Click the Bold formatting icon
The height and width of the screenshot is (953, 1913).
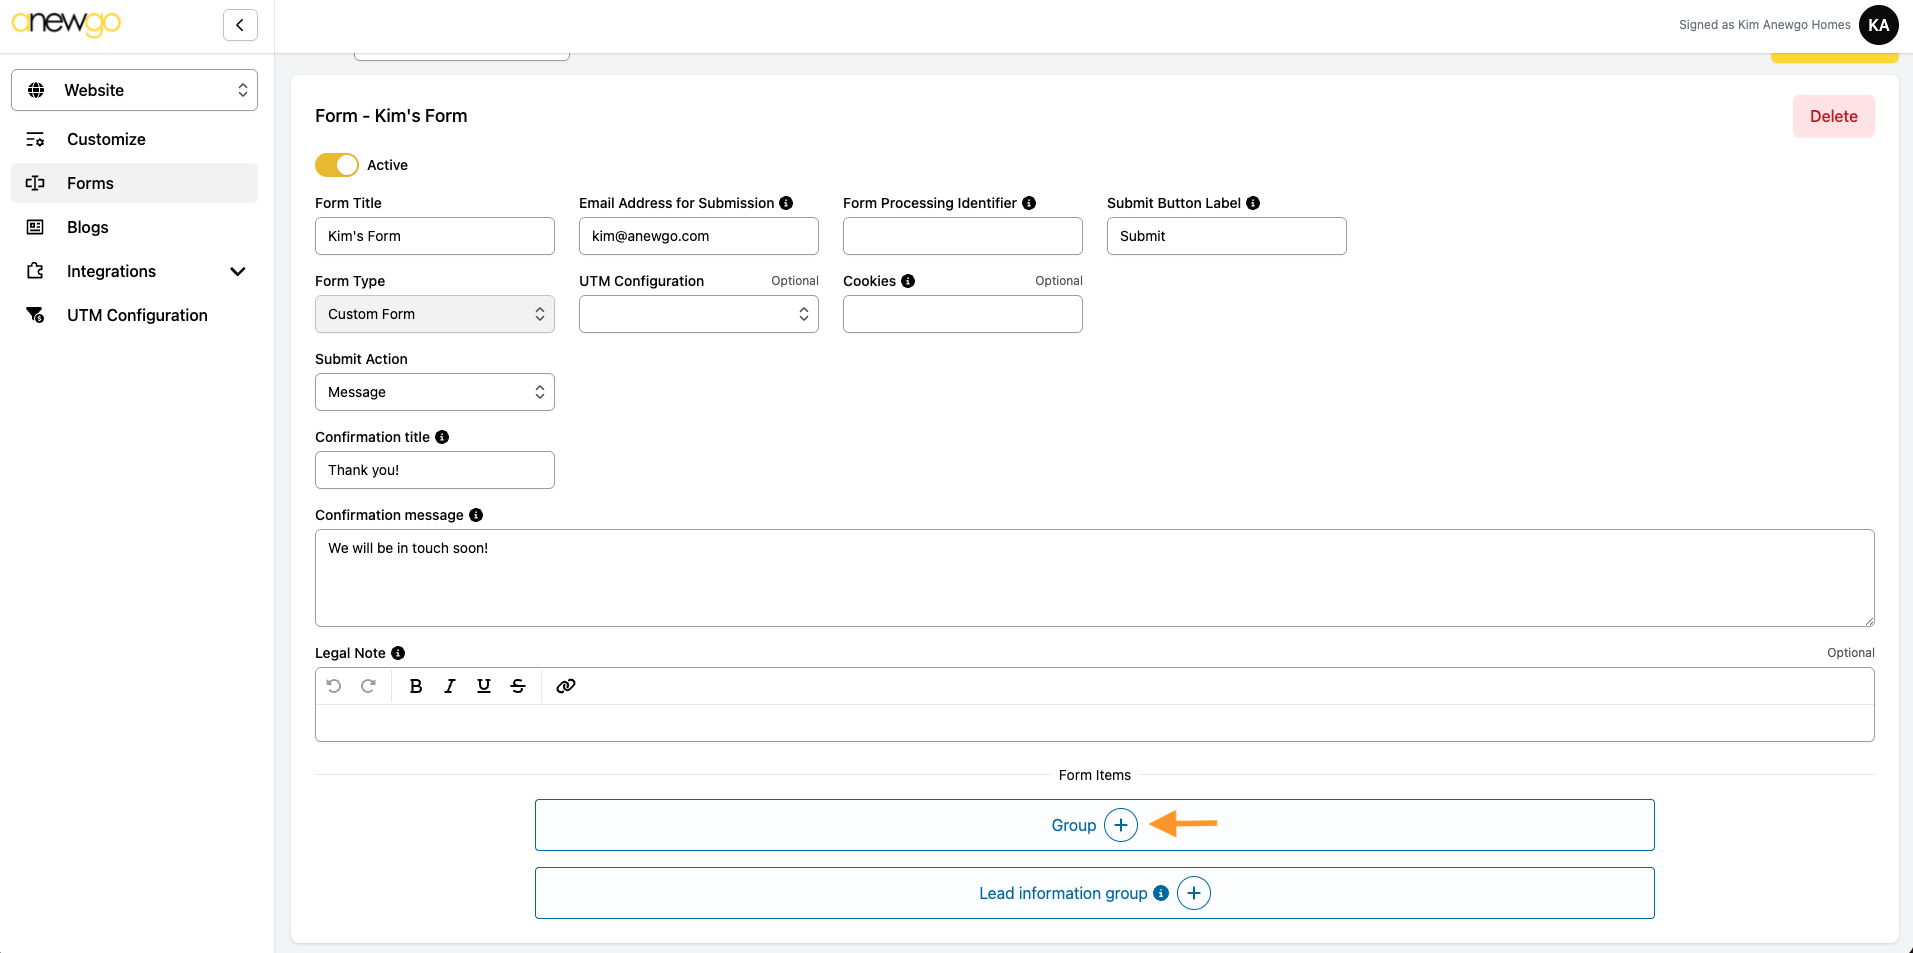[416, 686]
